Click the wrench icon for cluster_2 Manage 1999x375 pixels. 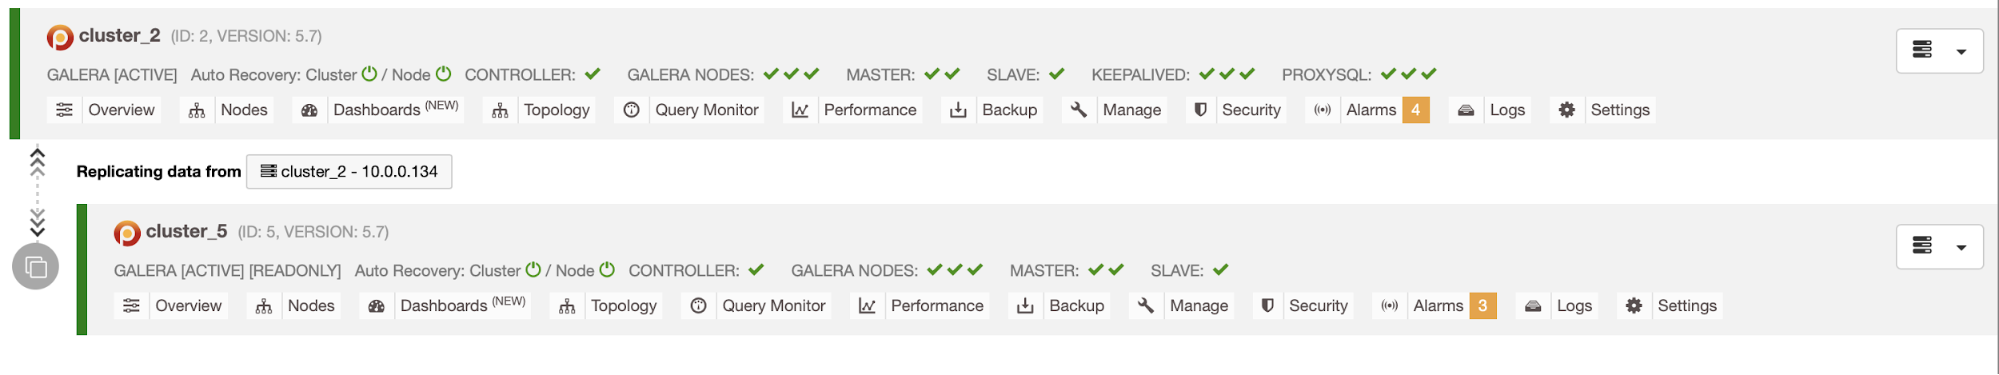[1078, 110]
